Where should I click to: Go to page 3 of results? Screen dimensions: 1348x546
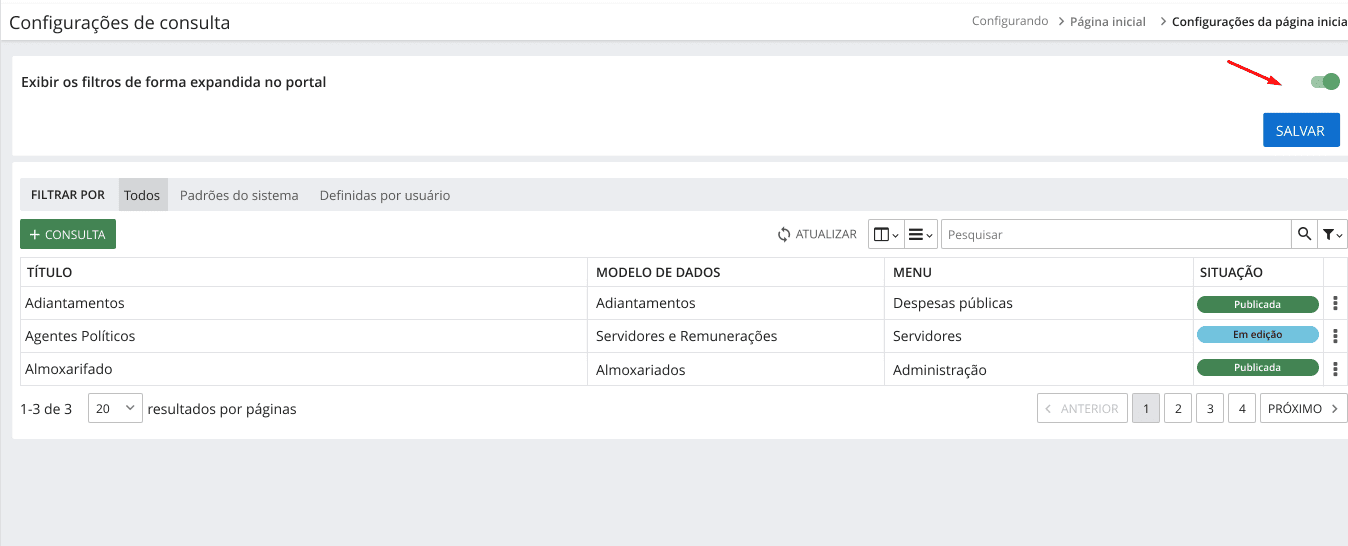(1210, 409)
